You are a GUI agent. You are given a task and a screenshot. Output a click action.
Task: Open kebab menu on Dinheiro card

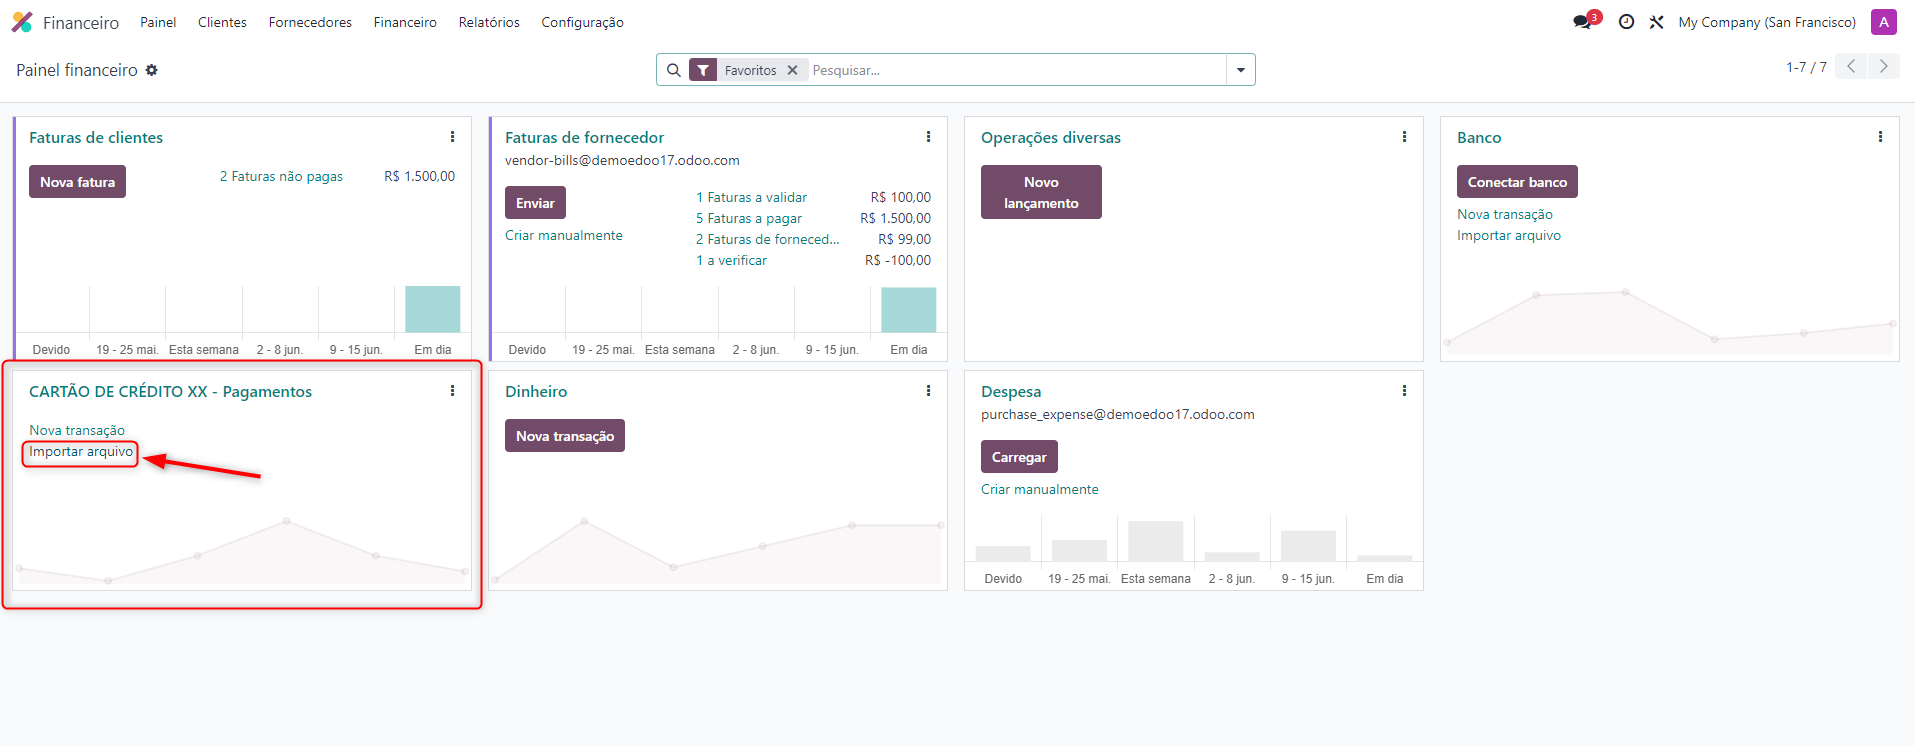(928, 391)
